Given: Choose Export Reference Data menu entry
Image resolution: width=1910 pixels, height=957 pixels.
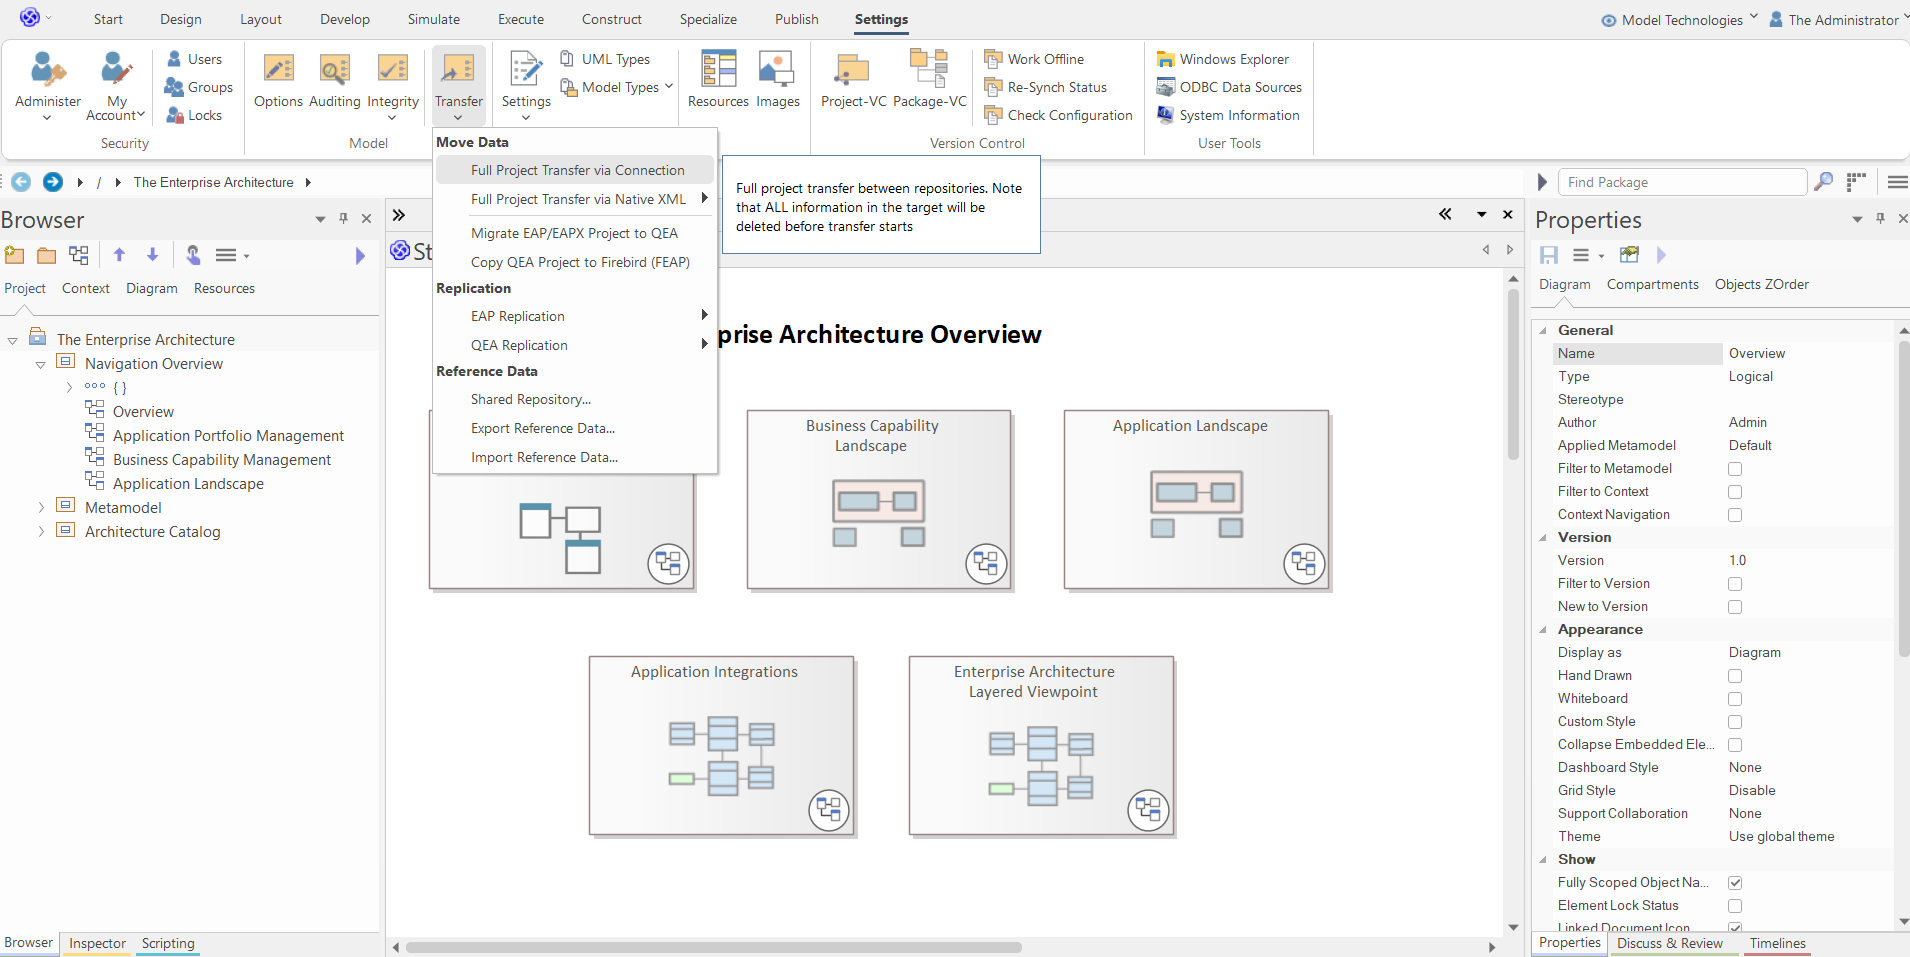Looking at the screenshot, I should (x=542, y=428).
